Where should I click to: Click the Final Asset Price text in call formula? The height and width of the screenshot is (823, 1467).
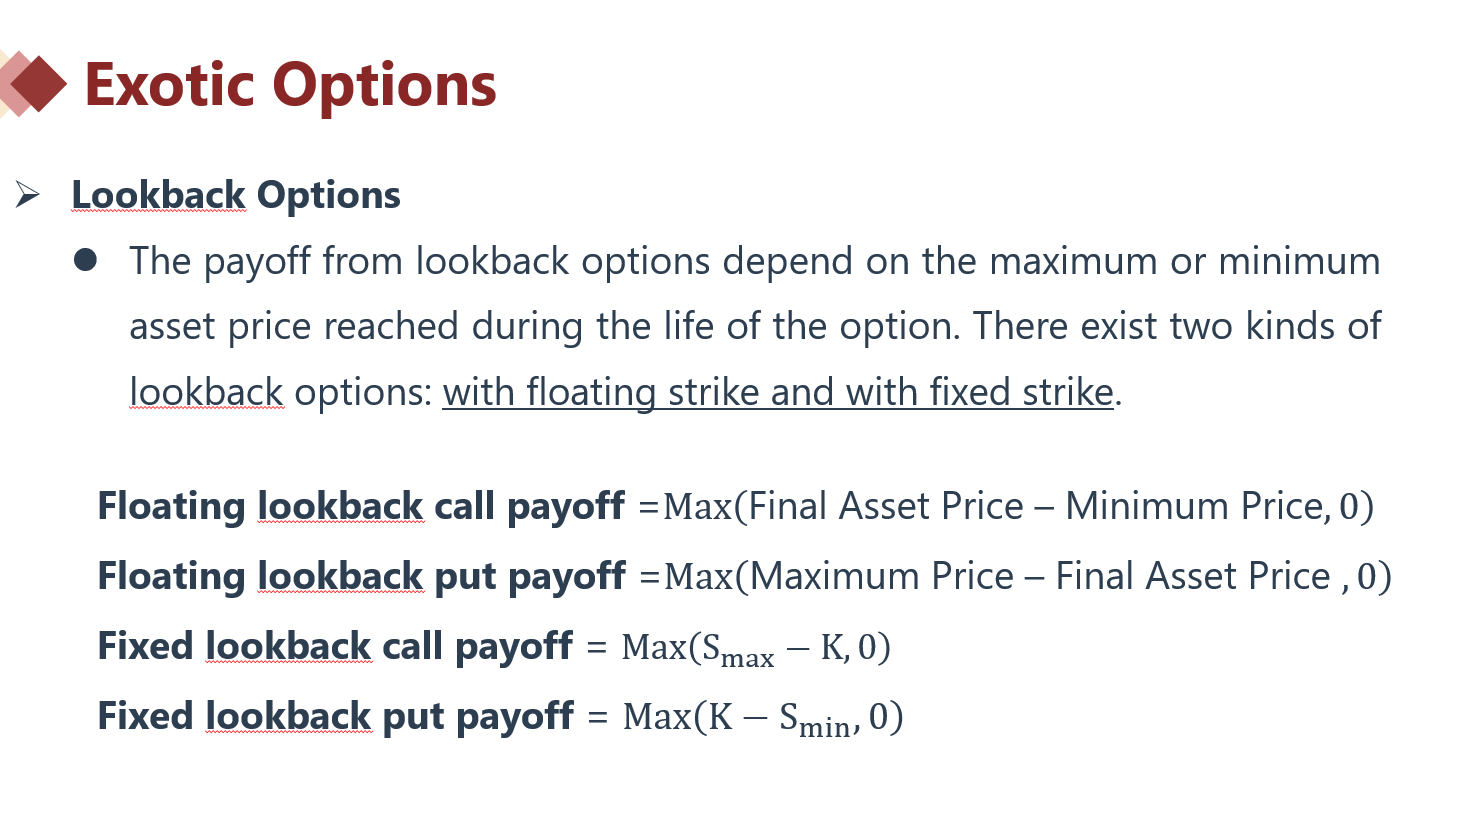click(886, 506)
